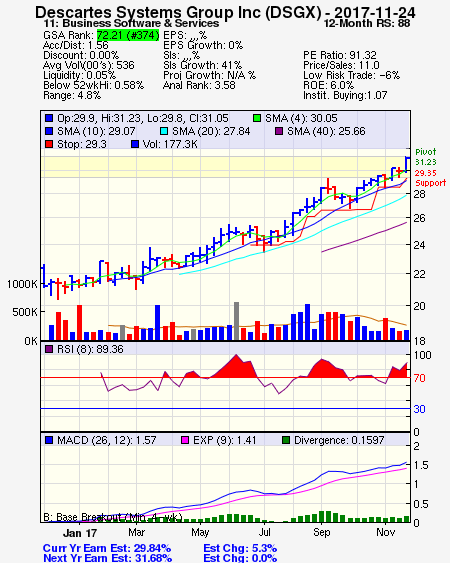Click the highlighted GSA Rank value 72.21 (#374)
The width and height of the screenshot is (450, 563).
pos(128,35)
